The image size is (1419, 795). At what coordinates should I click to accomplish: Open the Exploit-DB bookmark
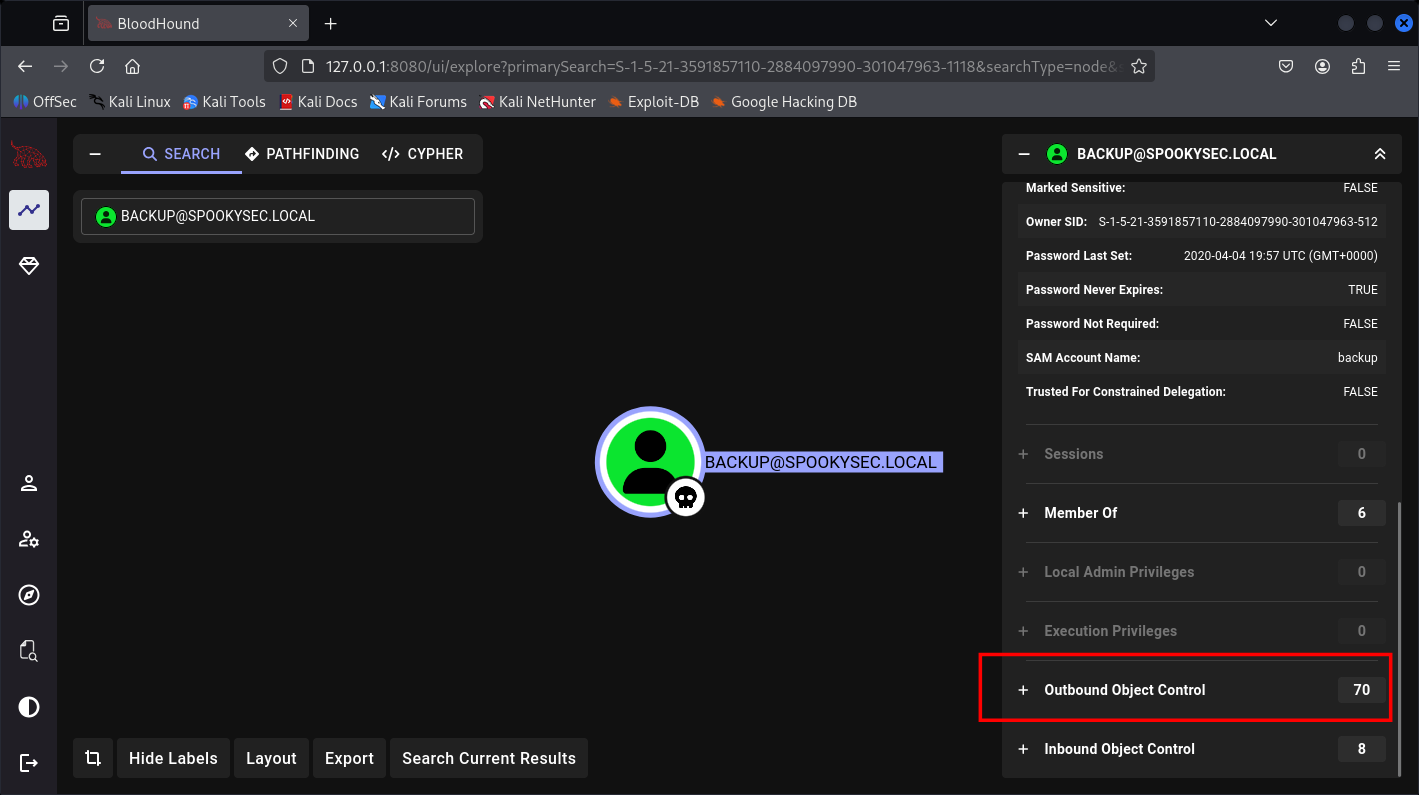point(653,101)
